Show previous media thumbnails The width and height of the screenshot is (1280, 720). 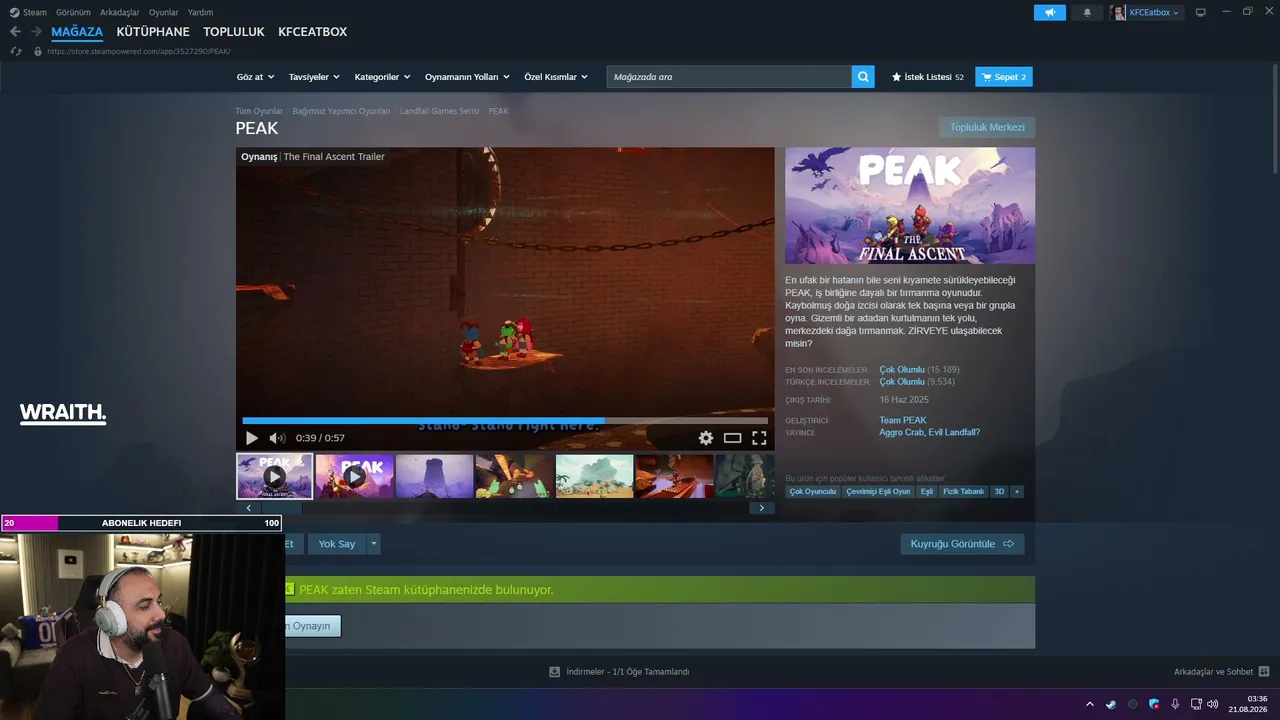pos(248,508)
